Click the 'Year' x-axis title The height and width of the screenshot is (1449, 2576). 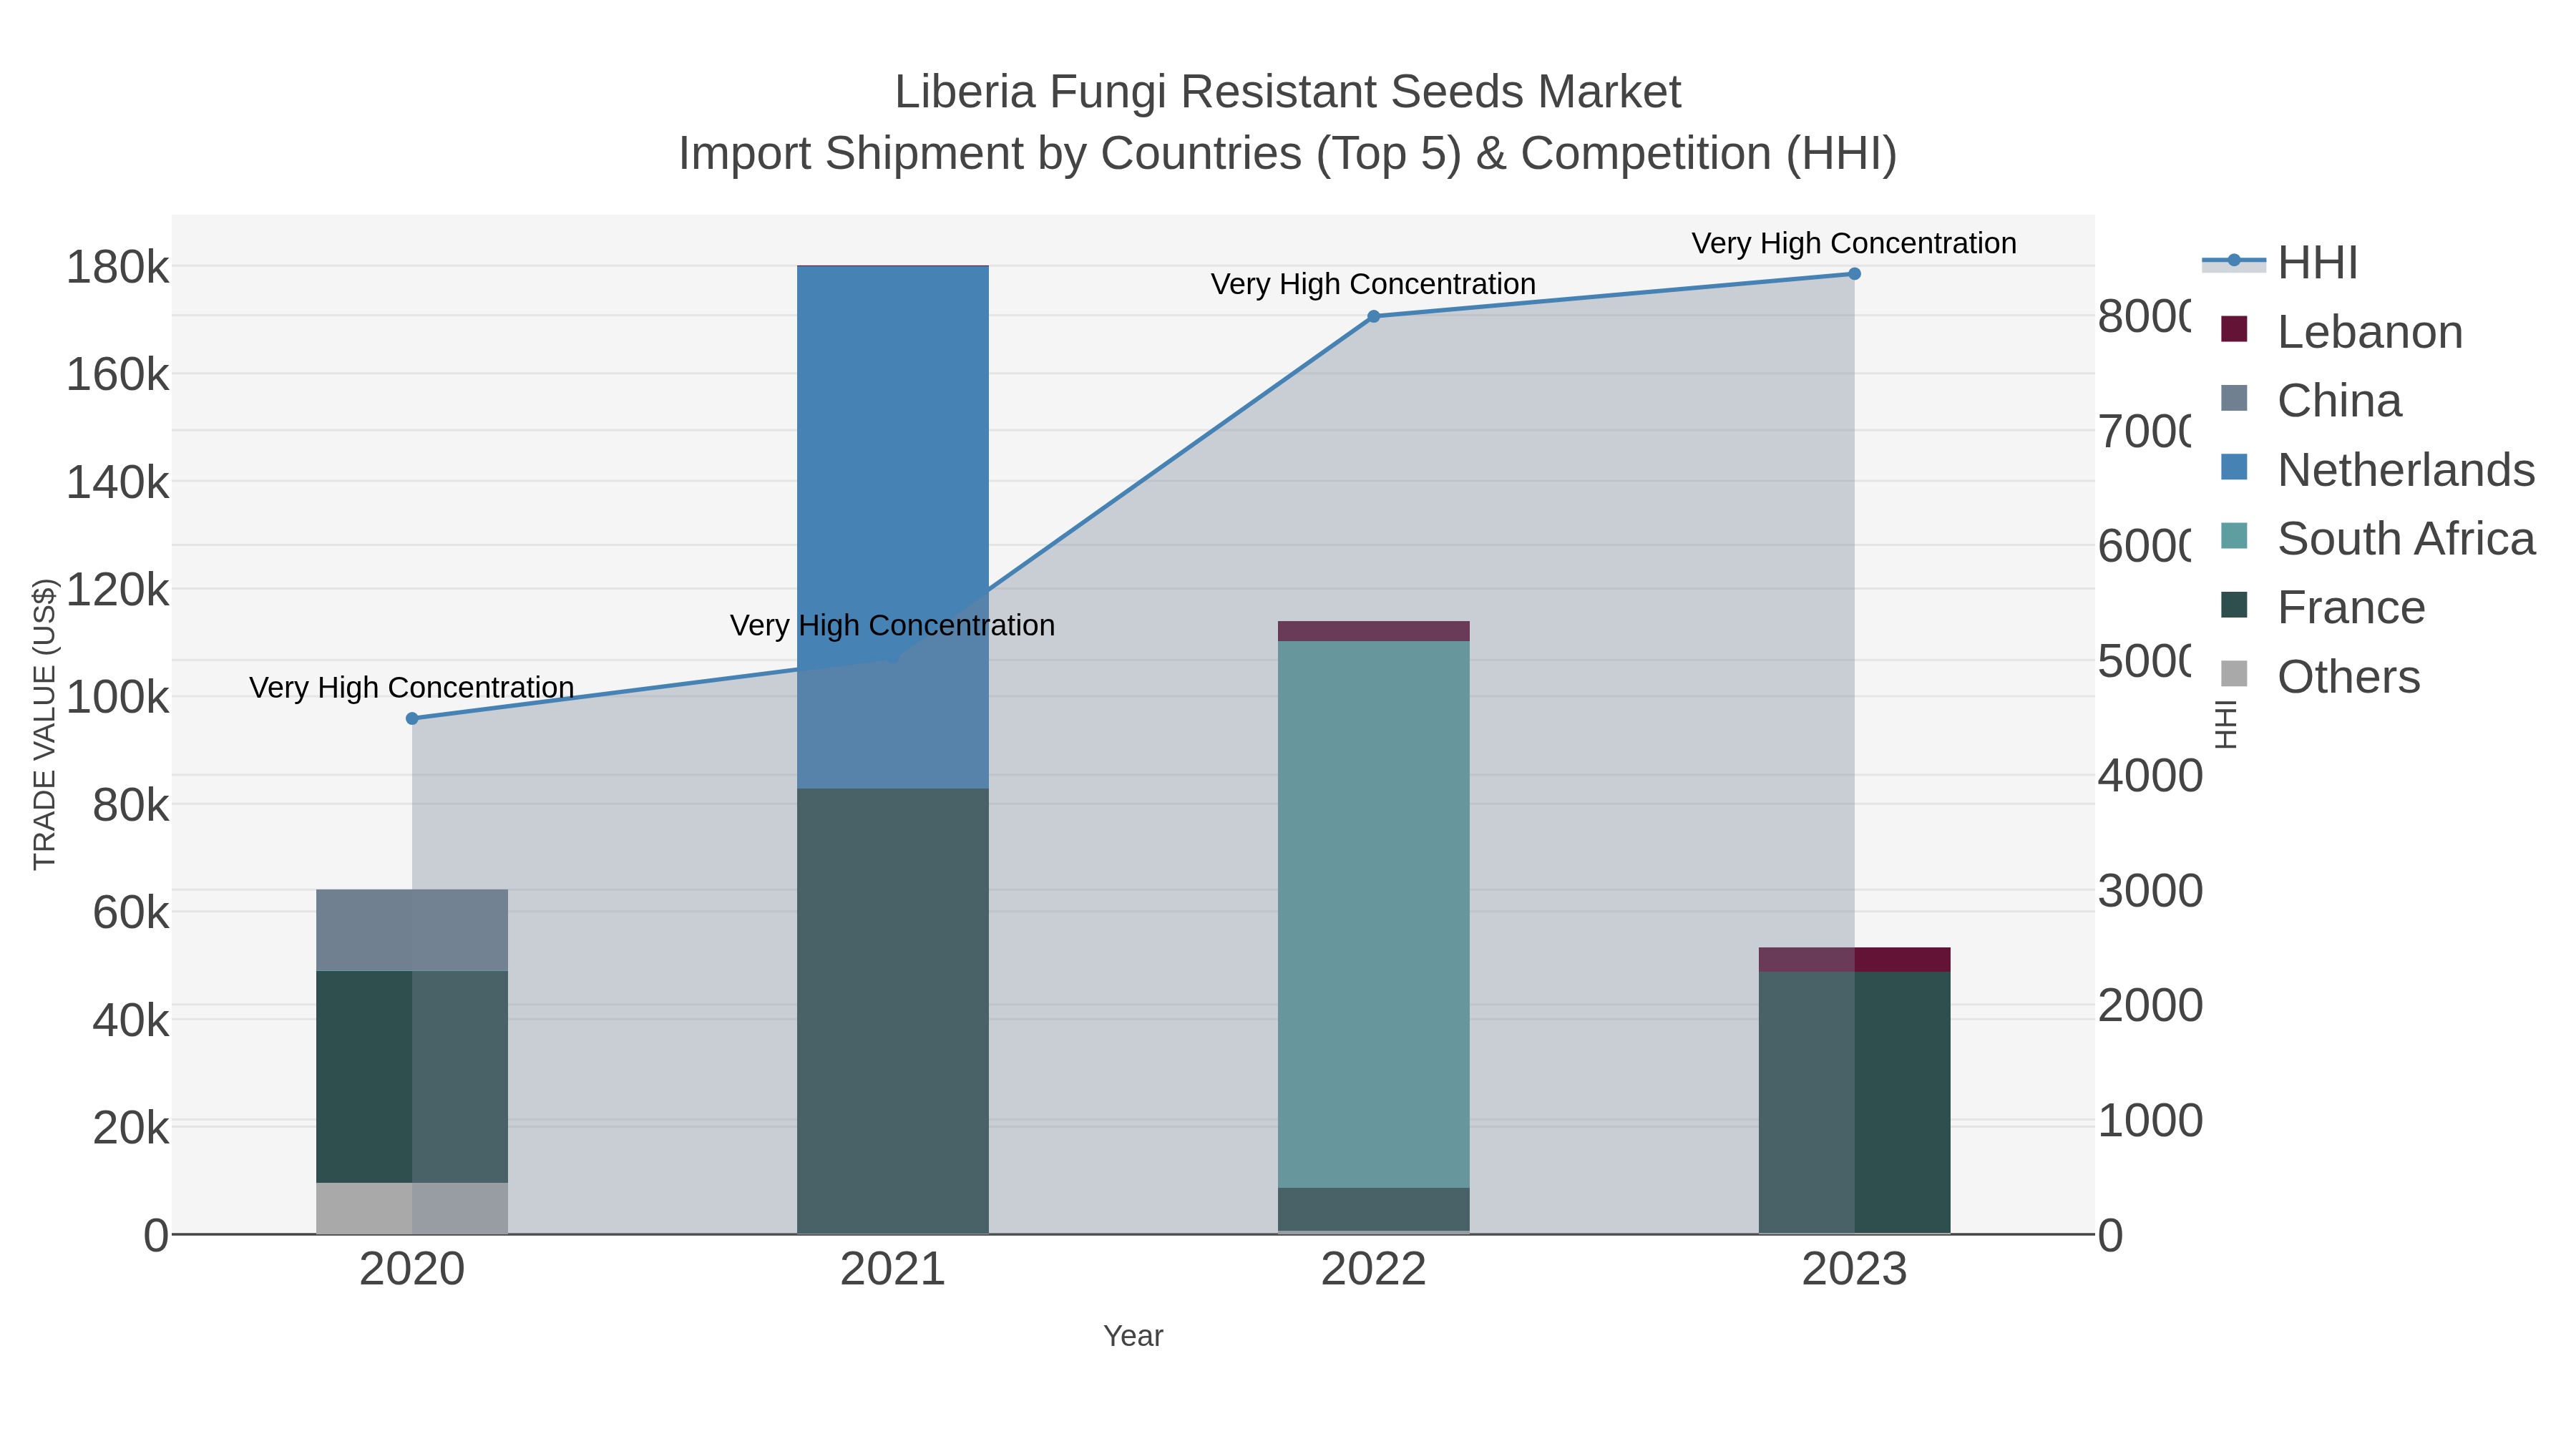pos(1133,1336)
